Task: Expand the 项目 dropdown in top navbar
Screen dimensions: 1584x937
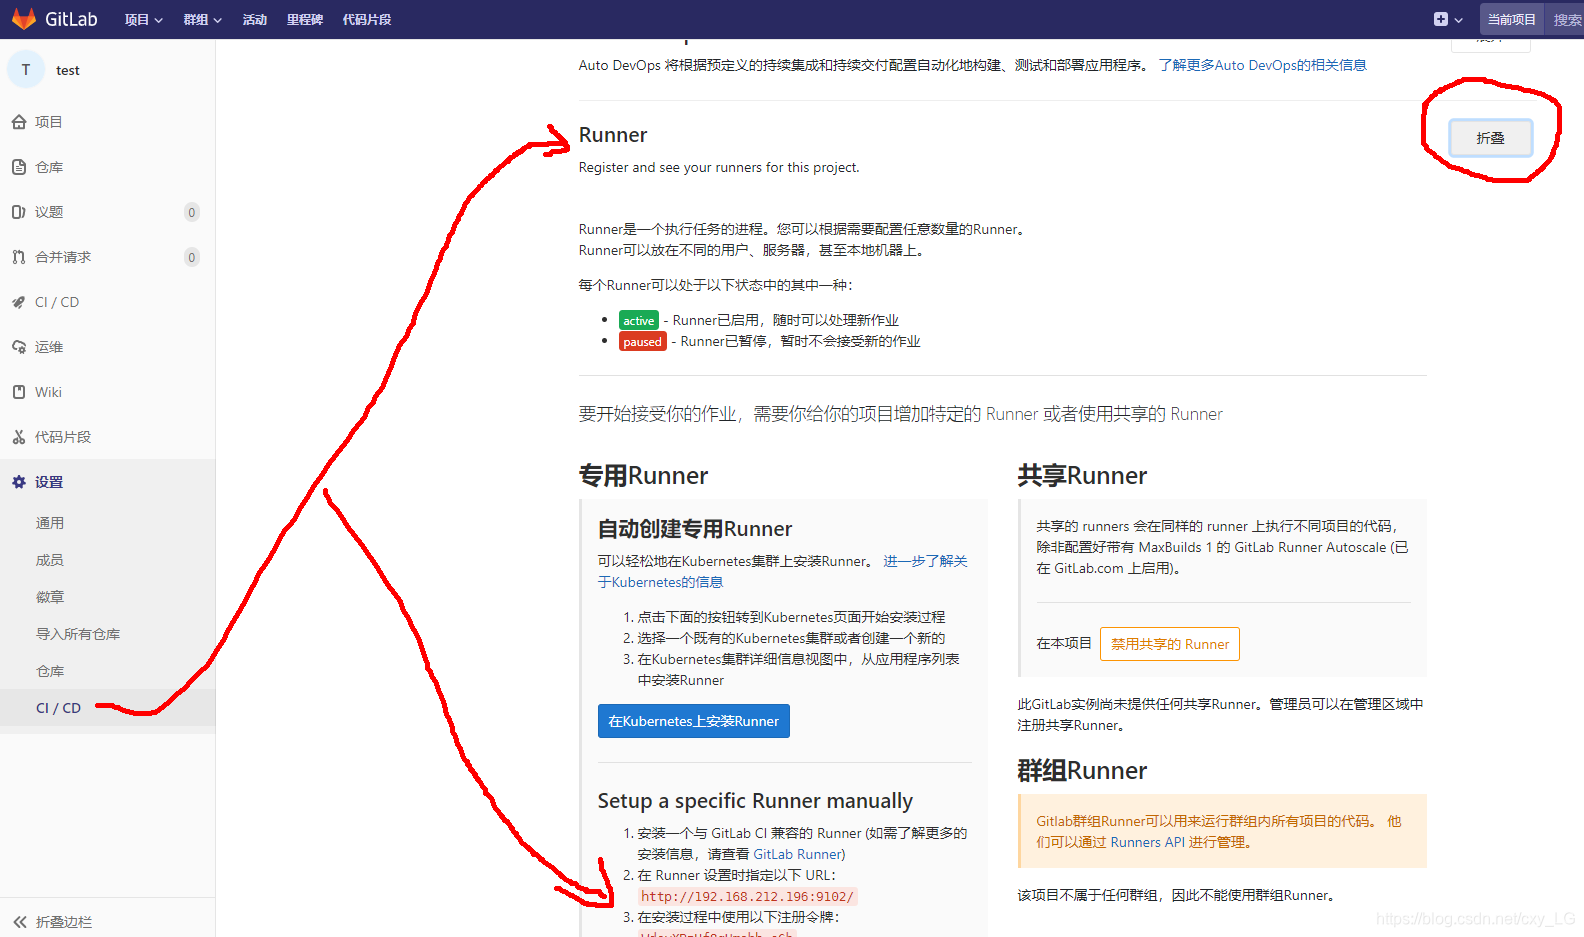Action: [x=144, y=20]
